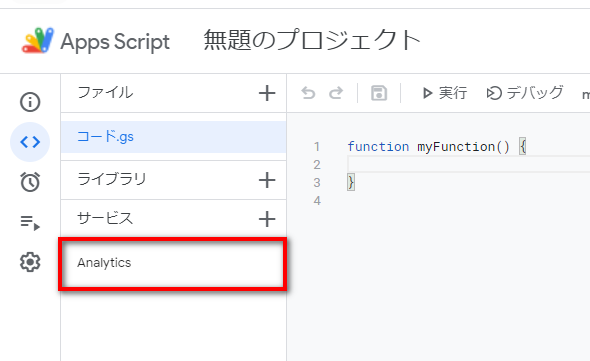Click the function myFunction() code line
This screenshot has height=361, width=590.
click(436, 146)
